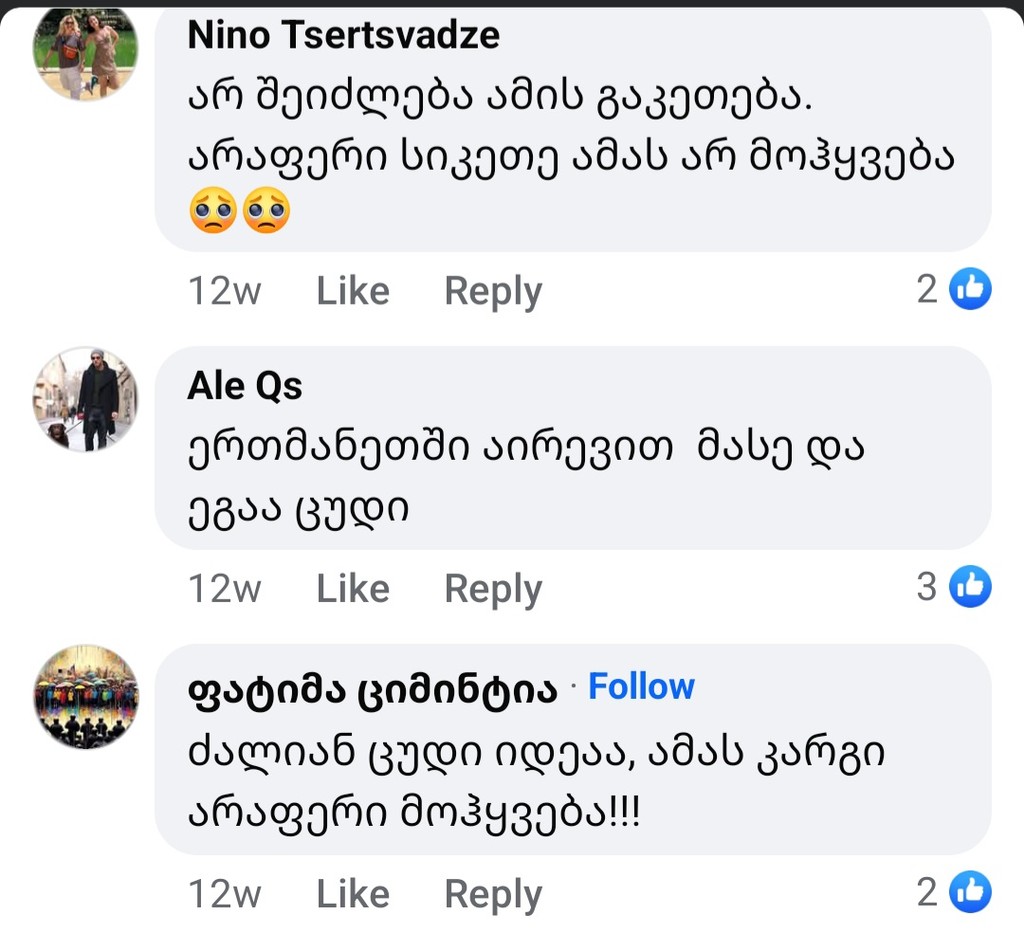The image size is (1024, 937).
Task: Click the like reaction icon on ფატიმა ციმინტია's comment
Action: click(969, 891)
